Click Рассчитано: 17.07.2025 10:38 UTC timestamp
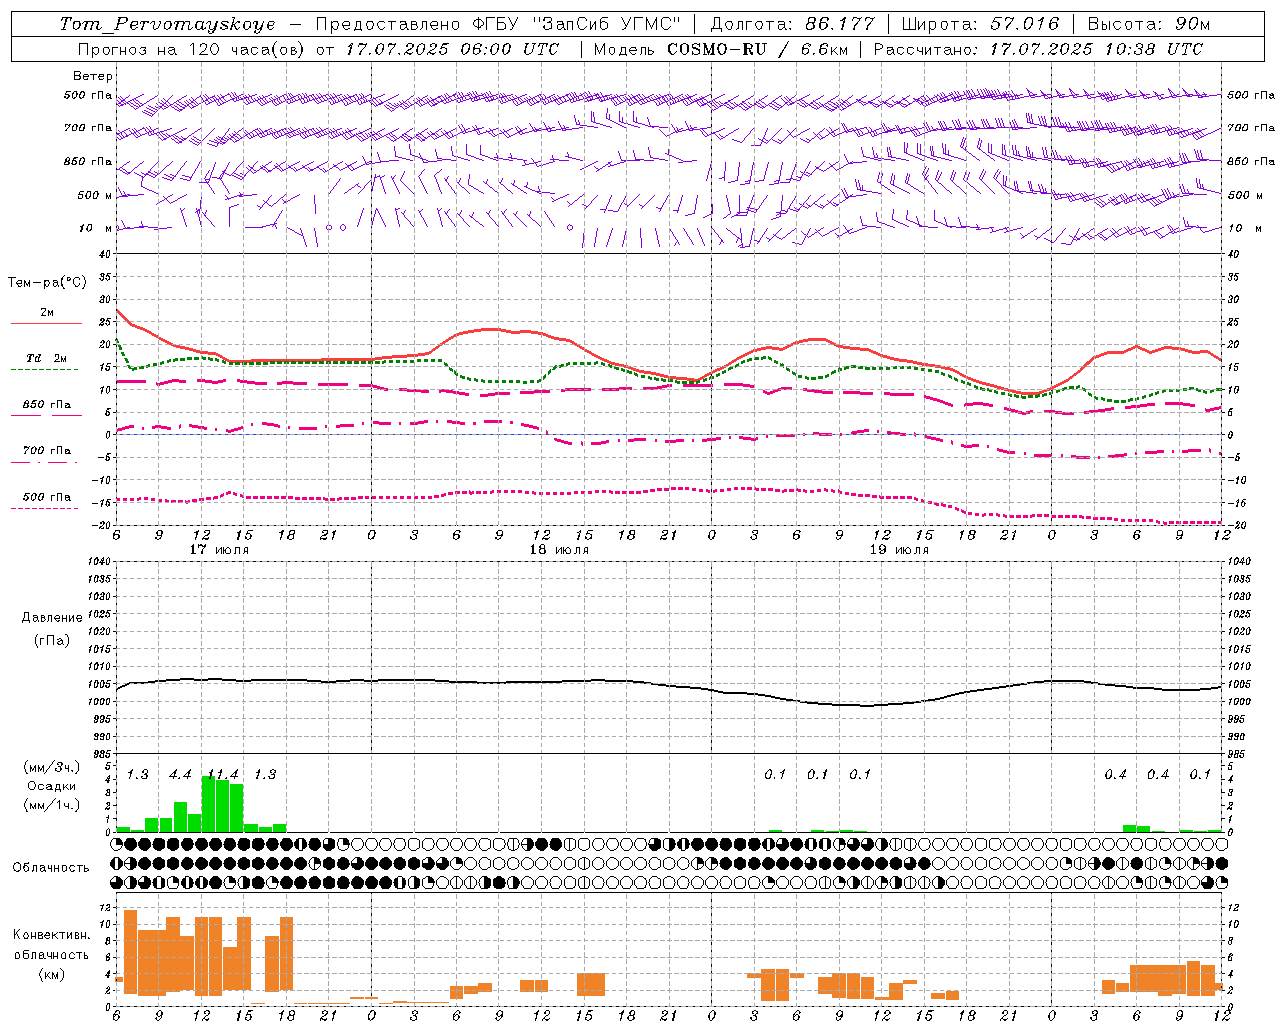Image resolution: width=1280 pixels, height=1024 pixels. coord(1038,49)
